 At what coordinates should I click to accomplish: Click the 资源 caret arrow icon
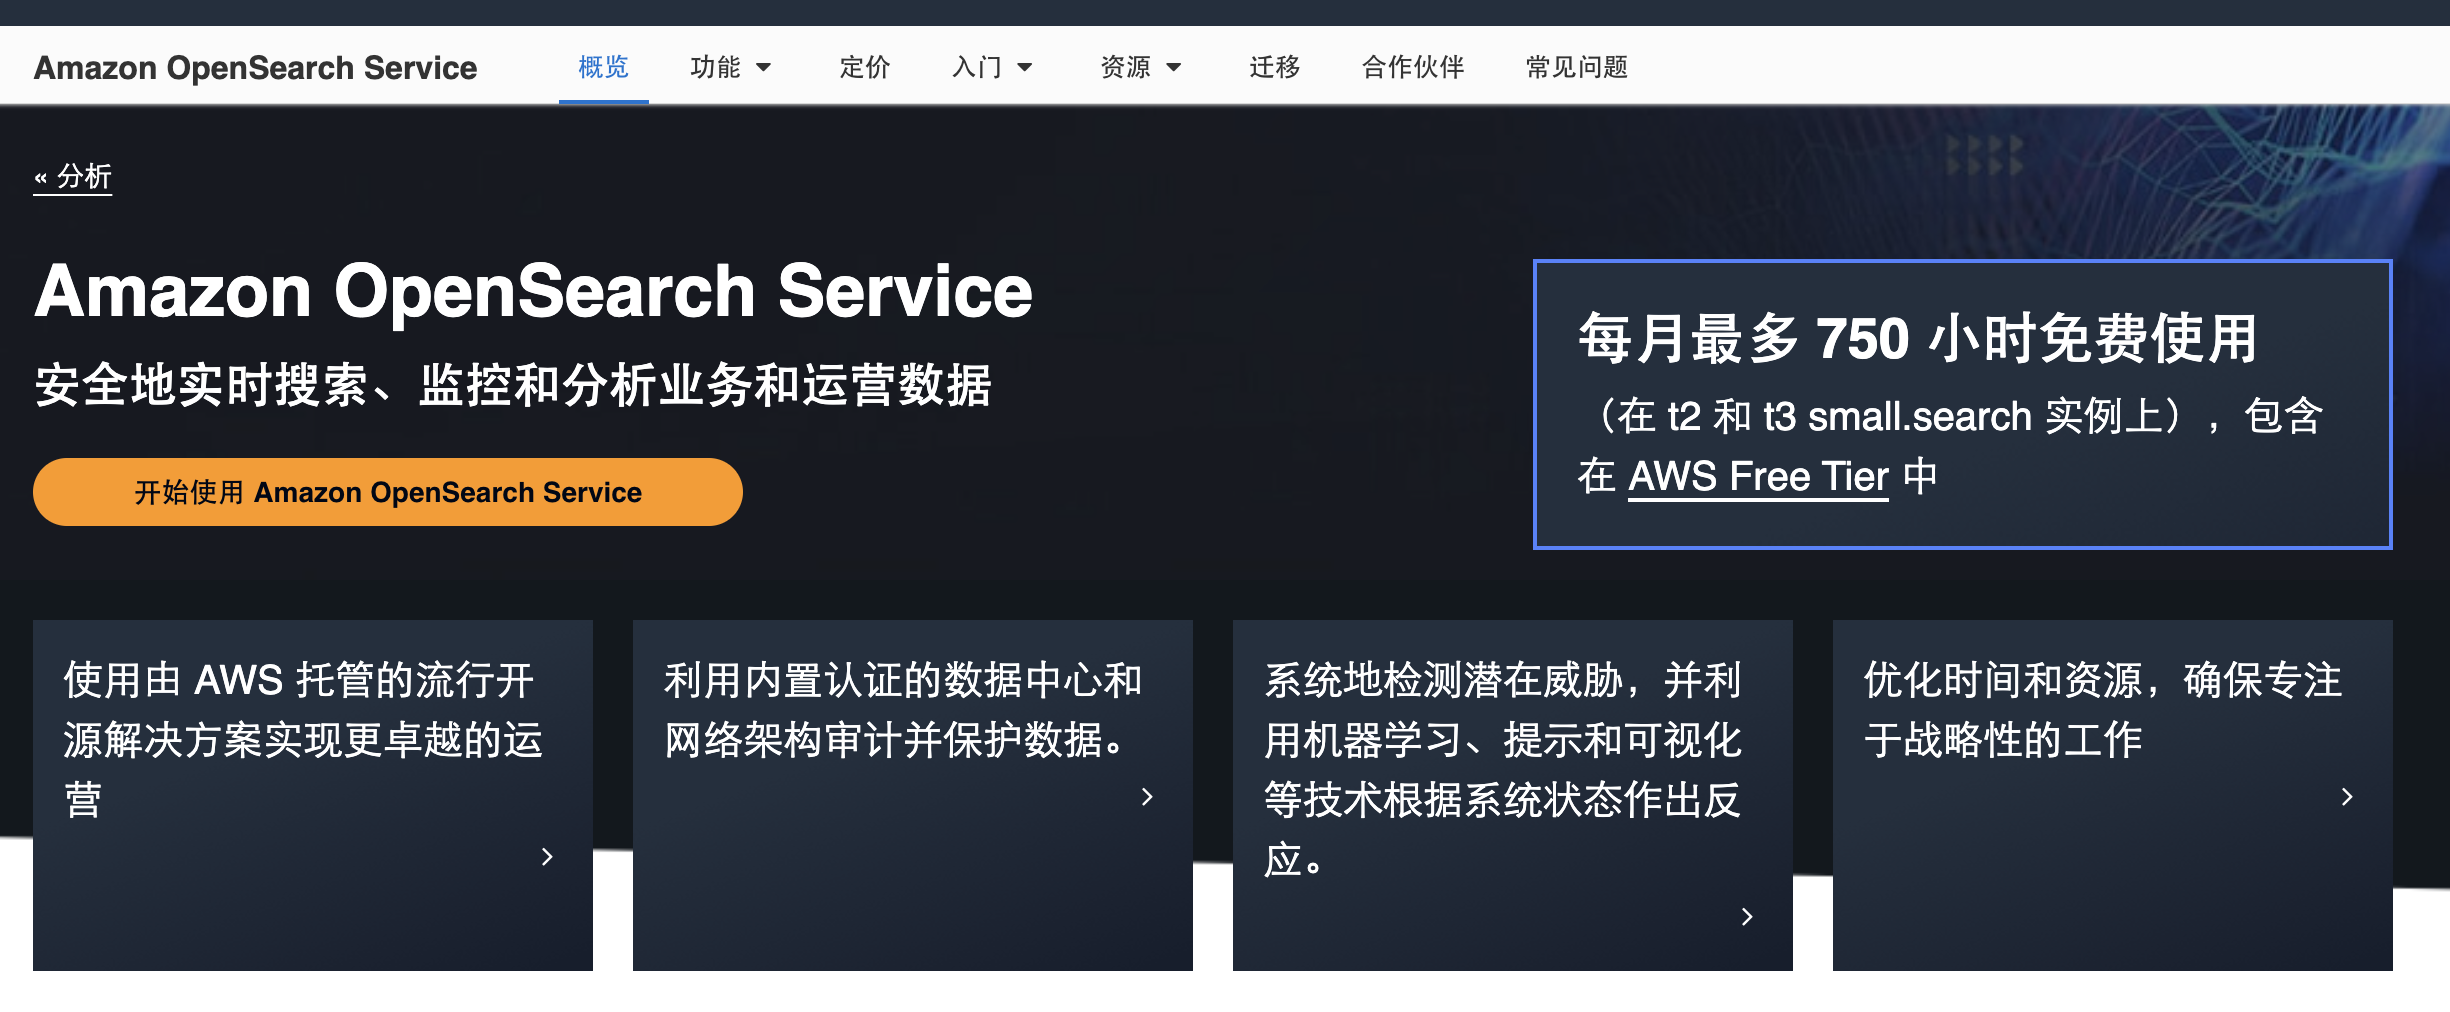(x=1174, y=68)
